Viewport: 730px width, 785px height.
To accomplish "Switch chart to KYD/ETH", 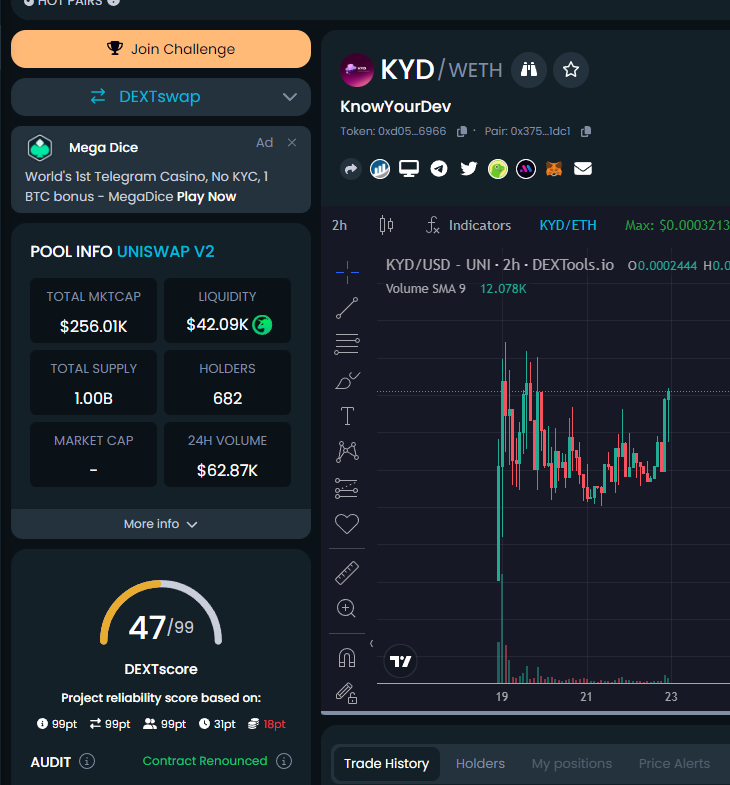I will [568, 225].
